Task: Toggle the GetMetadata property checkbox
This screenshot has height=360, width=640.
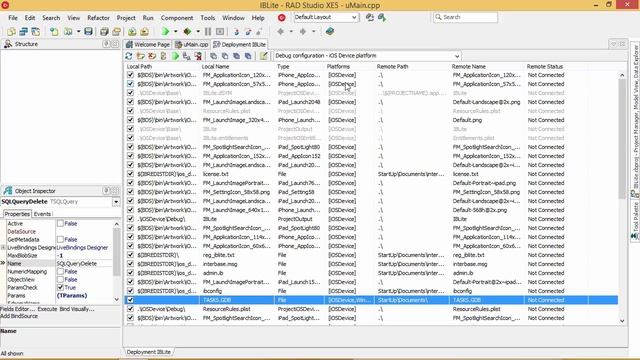Action: (x=60, y=239)
